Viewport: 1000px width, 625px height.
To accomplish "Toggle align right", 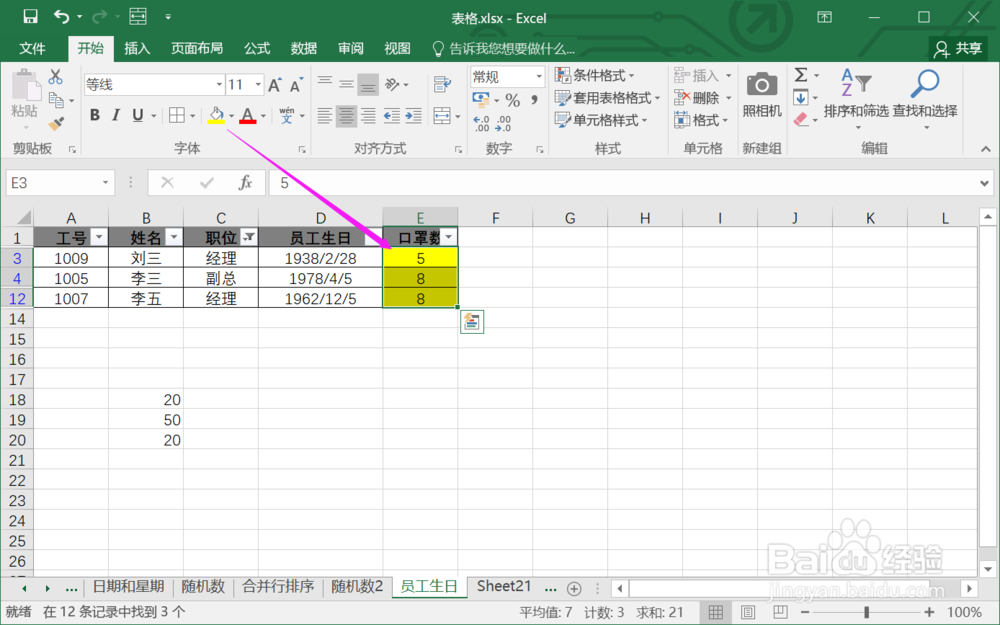I will pyautogui.click(x=368, y=116).
